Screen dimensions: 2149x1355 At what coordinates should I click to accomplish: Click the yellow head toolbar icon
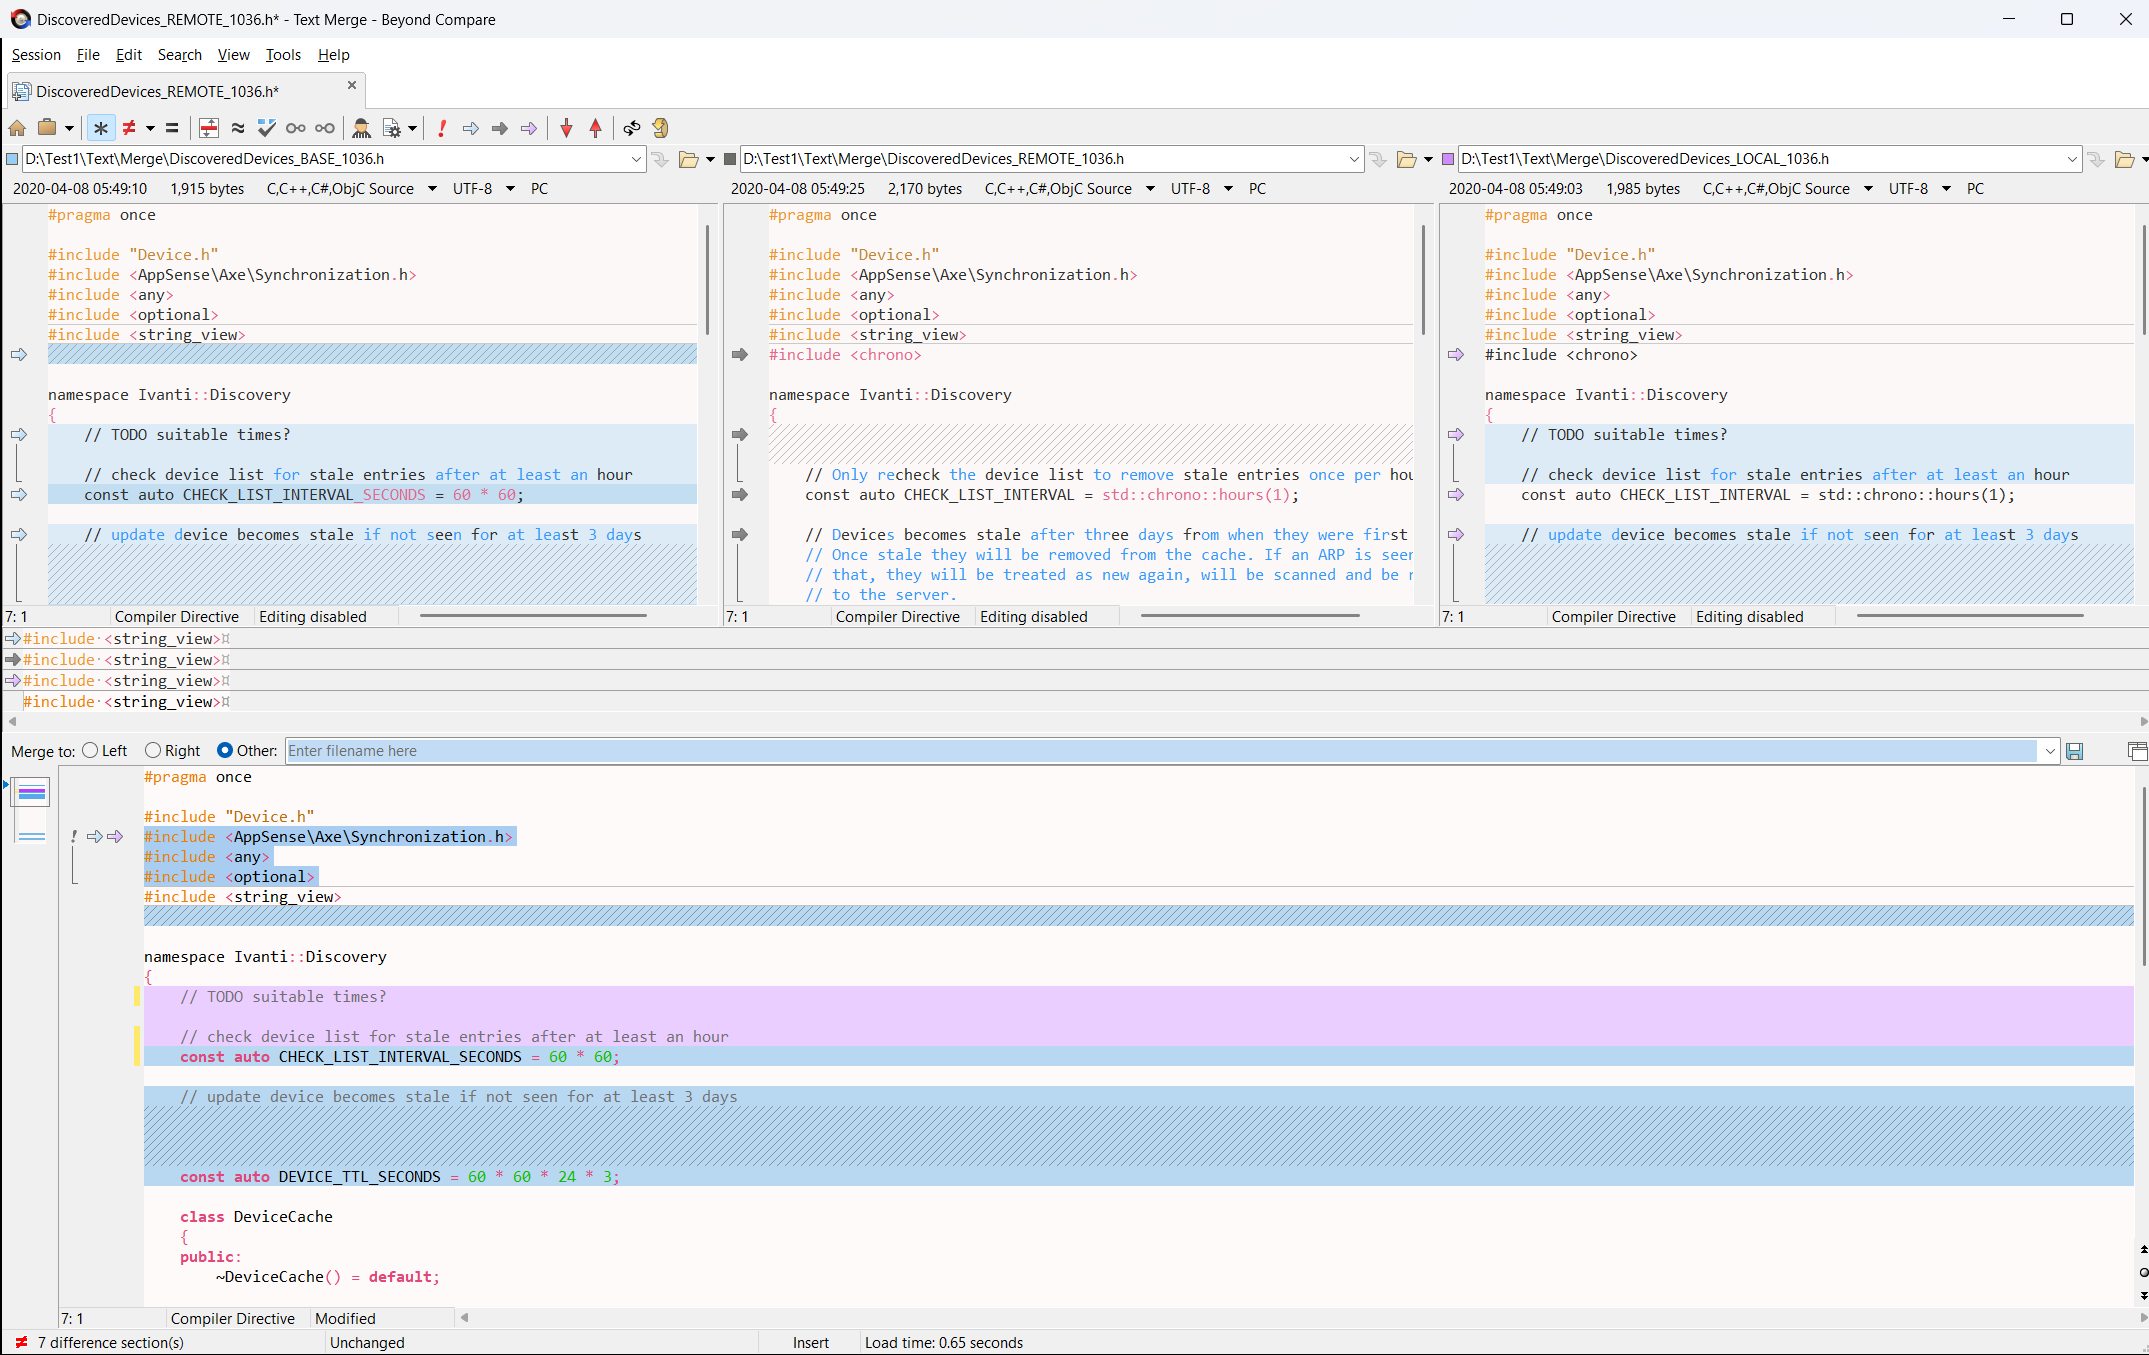pyautogui.click(x=660, y=128)
